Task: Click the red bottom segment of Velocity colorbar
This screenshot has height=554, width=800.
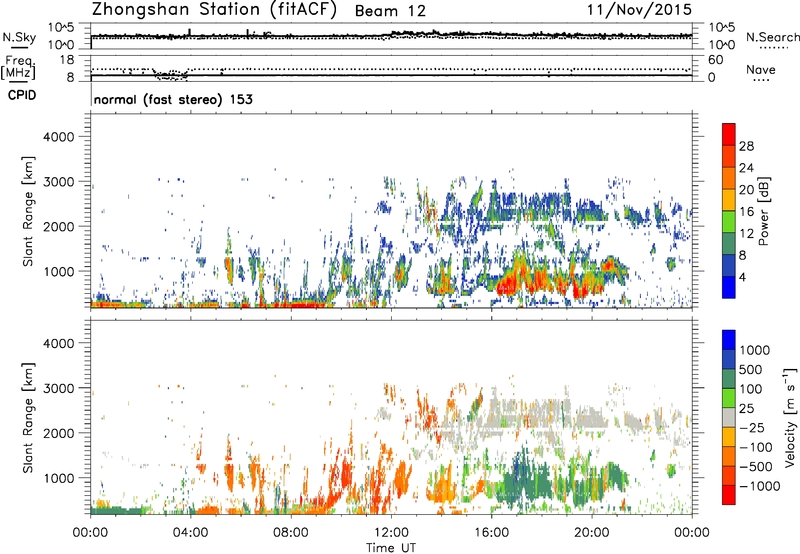Action: 729,495
